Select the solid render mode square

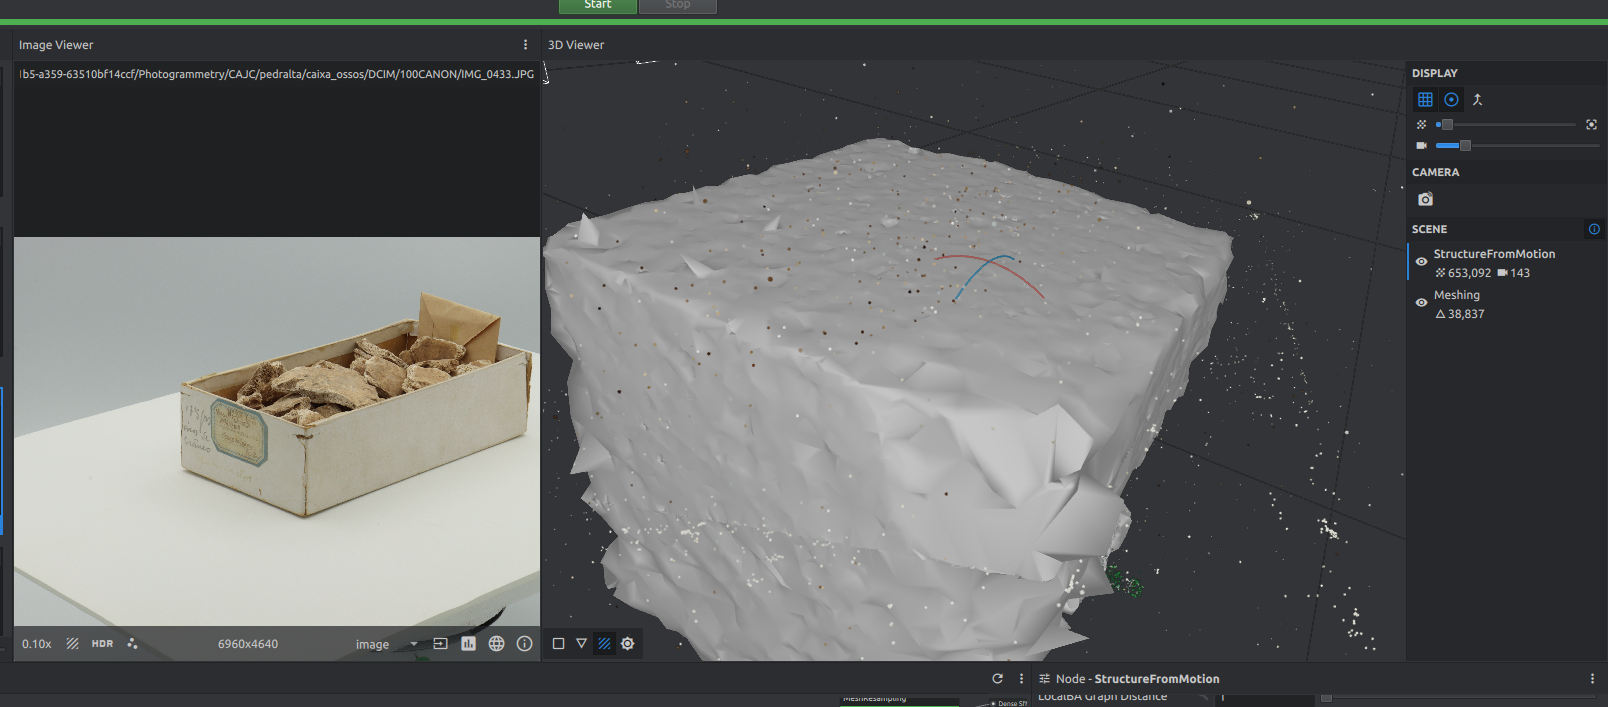pos(558,644)
